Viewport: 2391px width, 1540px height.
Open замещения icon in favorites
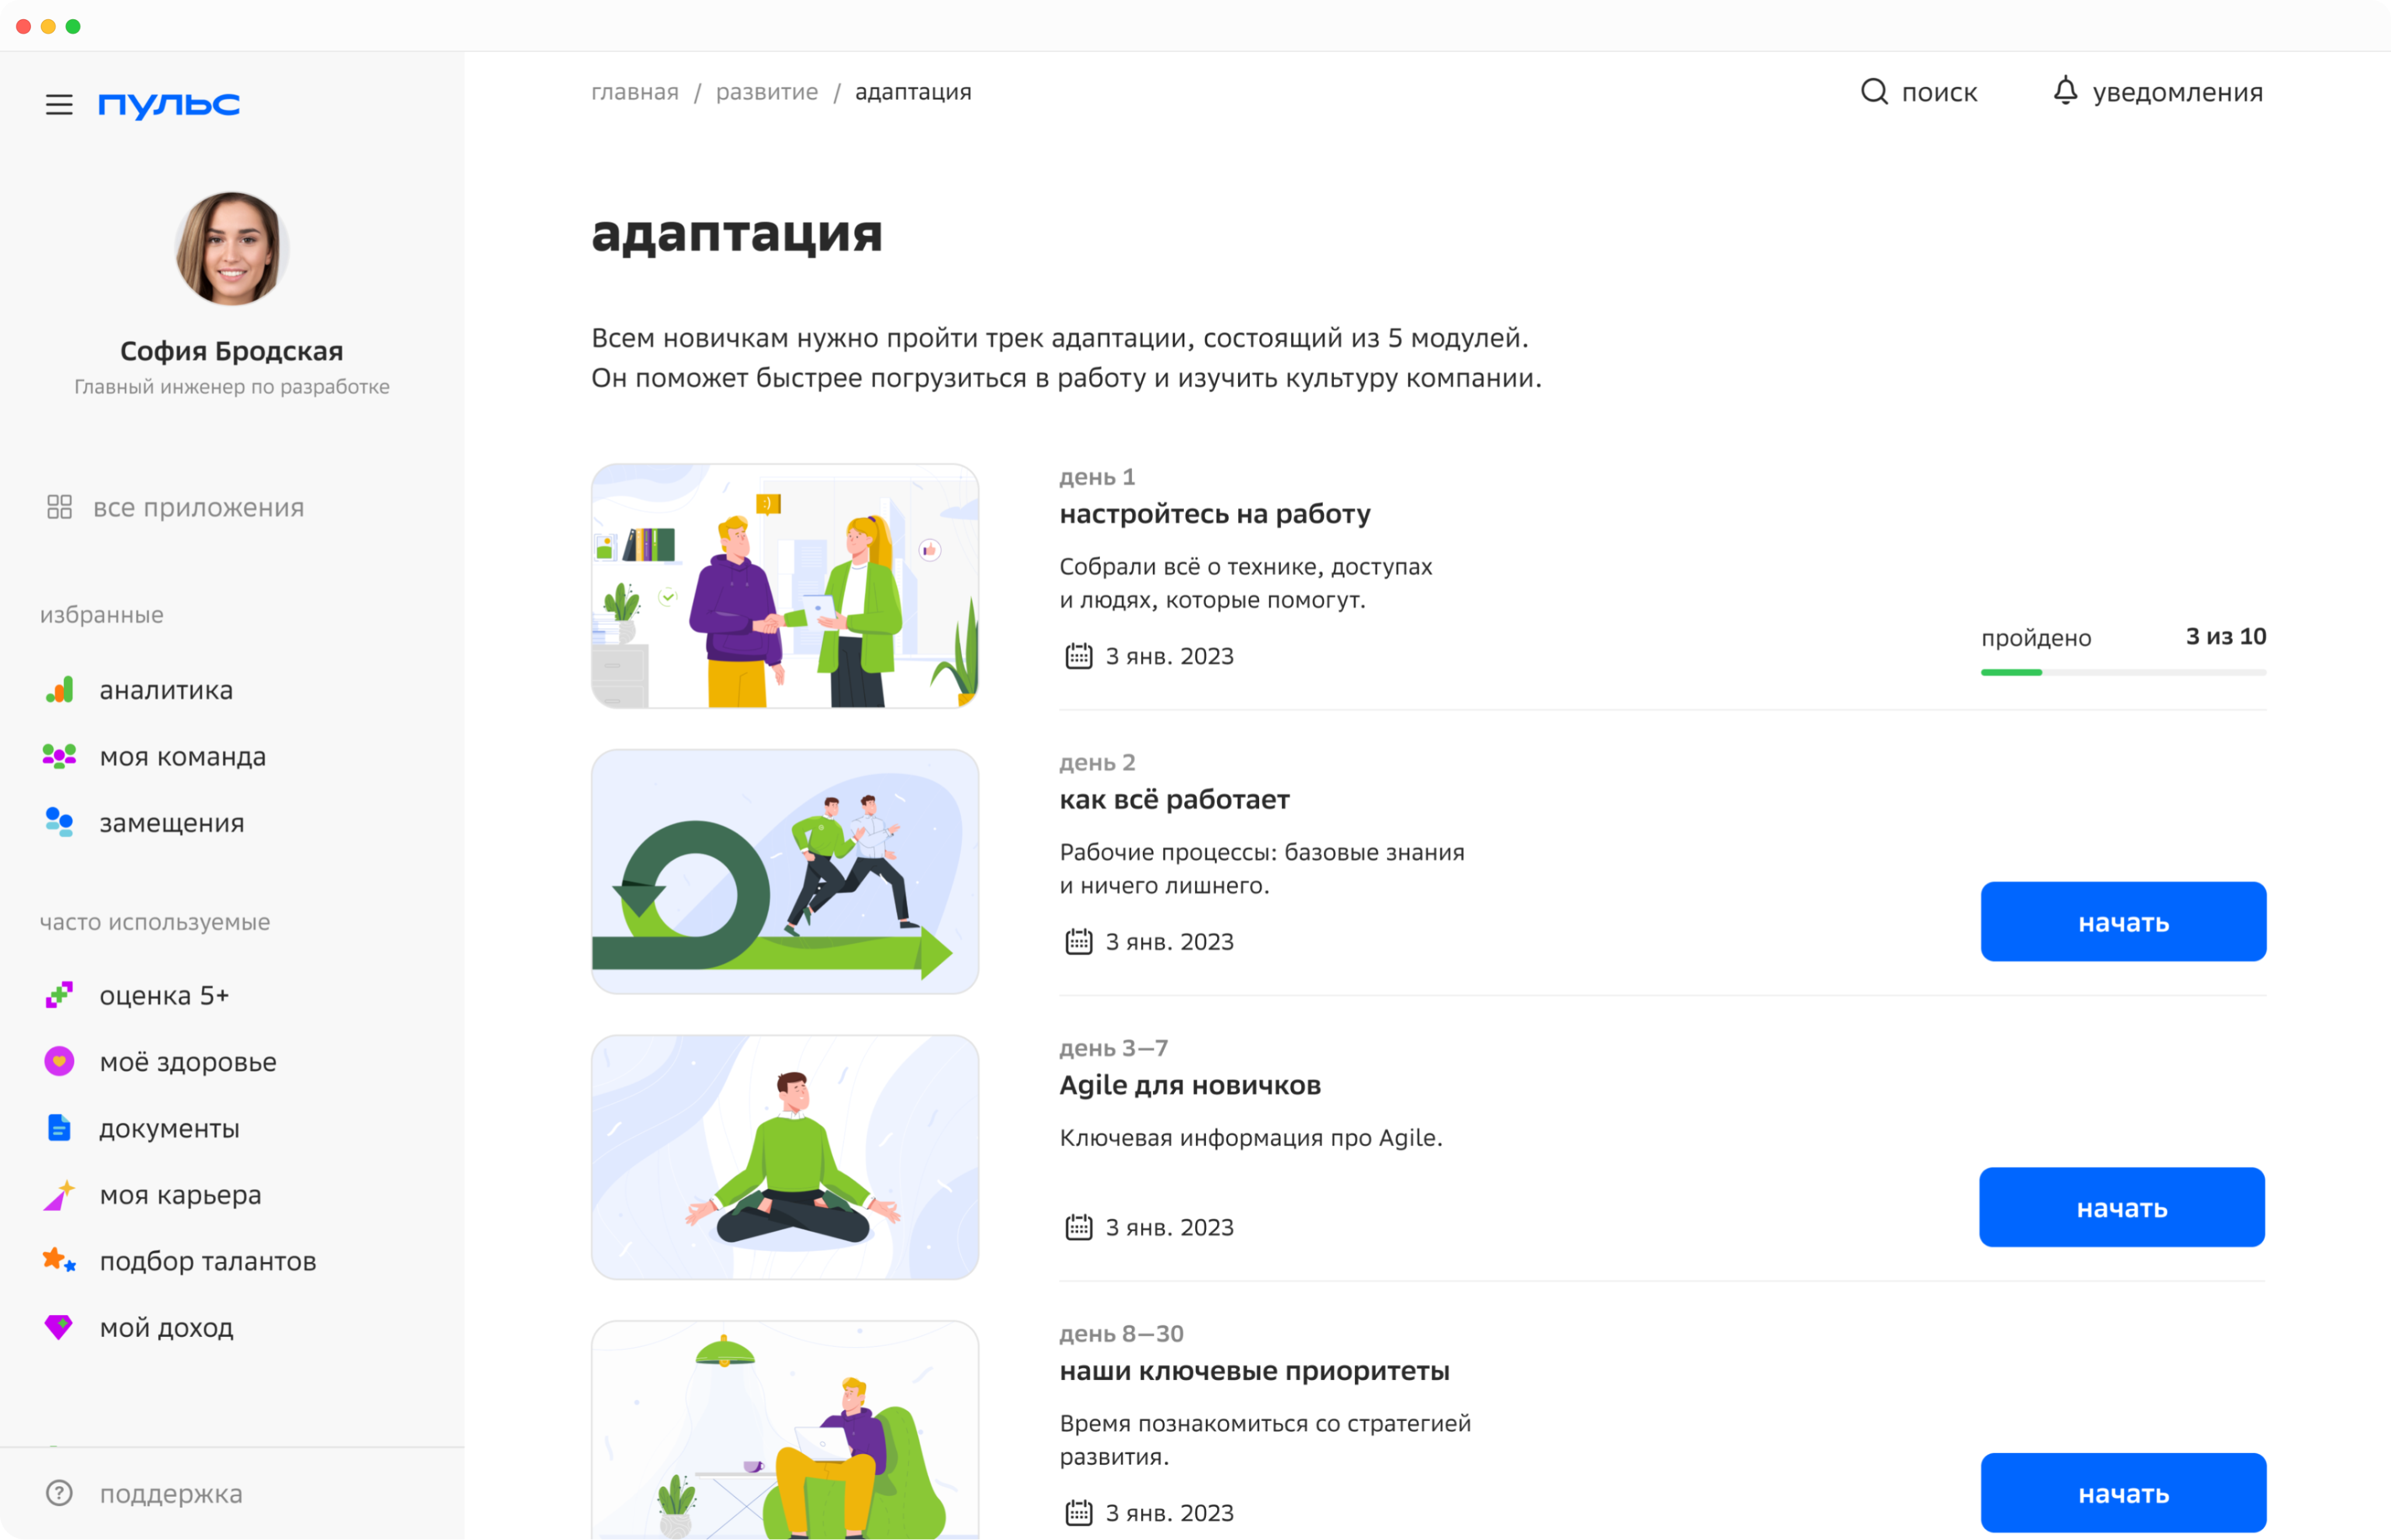pos(59,822)
